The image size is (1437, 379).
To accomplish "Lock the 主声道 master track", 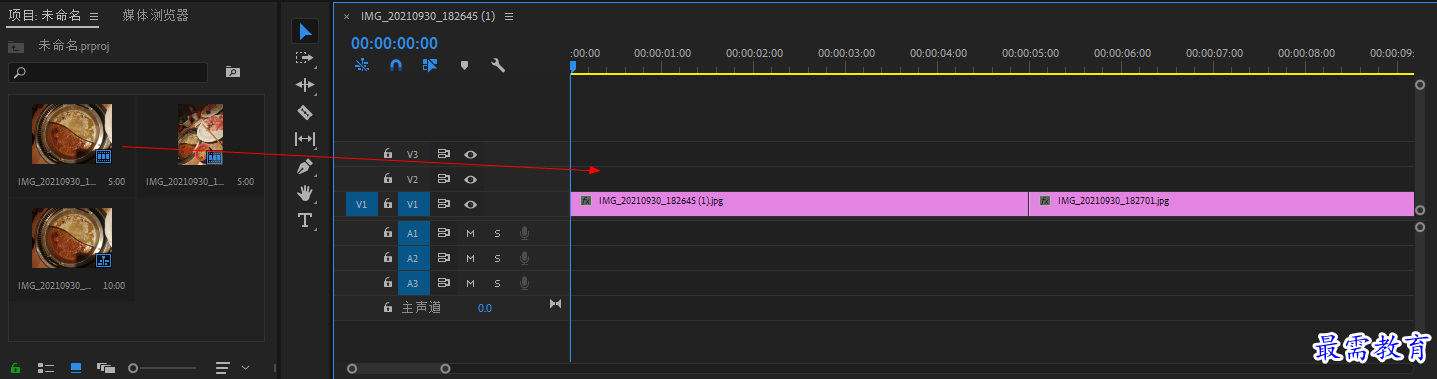I will click(x=388, y=308).
